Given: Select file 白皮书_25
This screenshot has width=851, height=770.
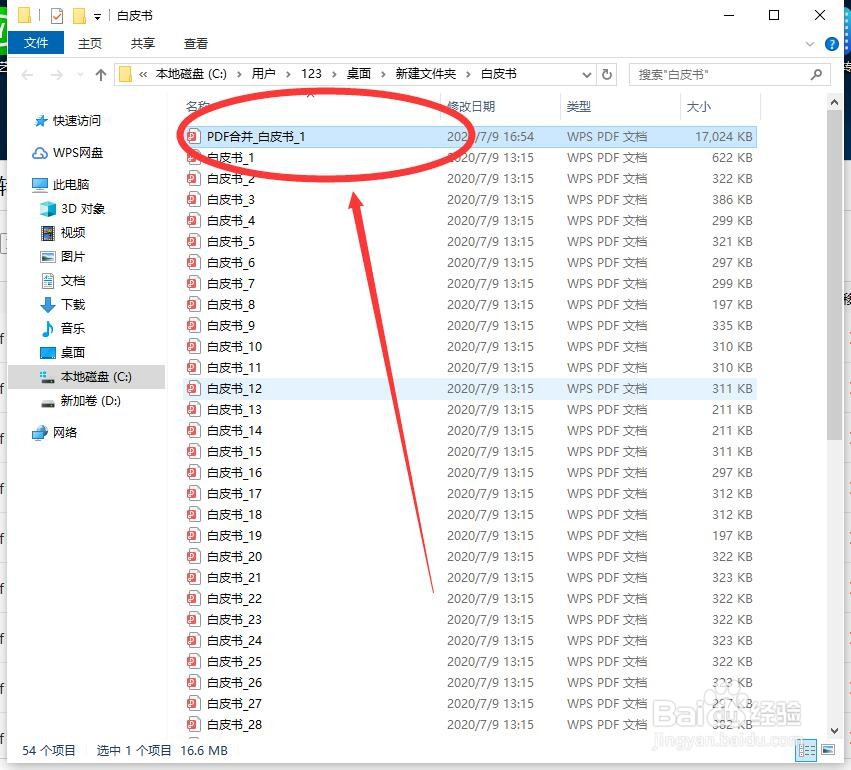Looking at the screenshot, I should point(470,661).
